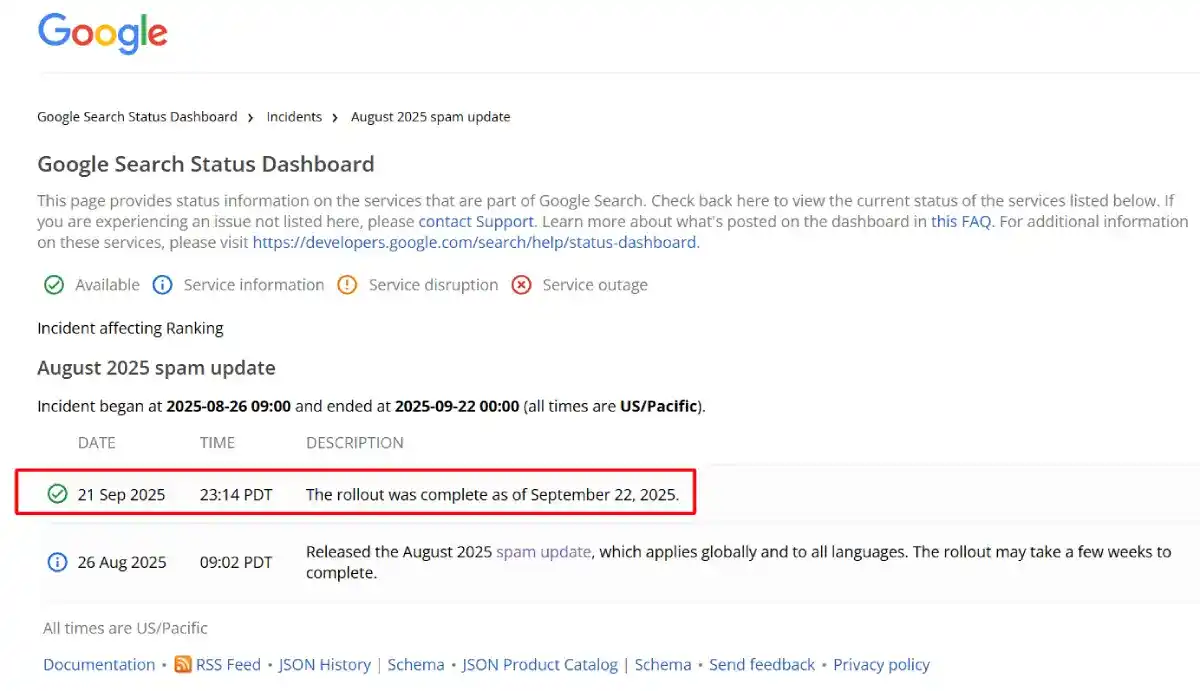Image resolution: width=1200 pixels, height=691 pixels.
Task: Open the contact Support link
Action: pos(476,222)
